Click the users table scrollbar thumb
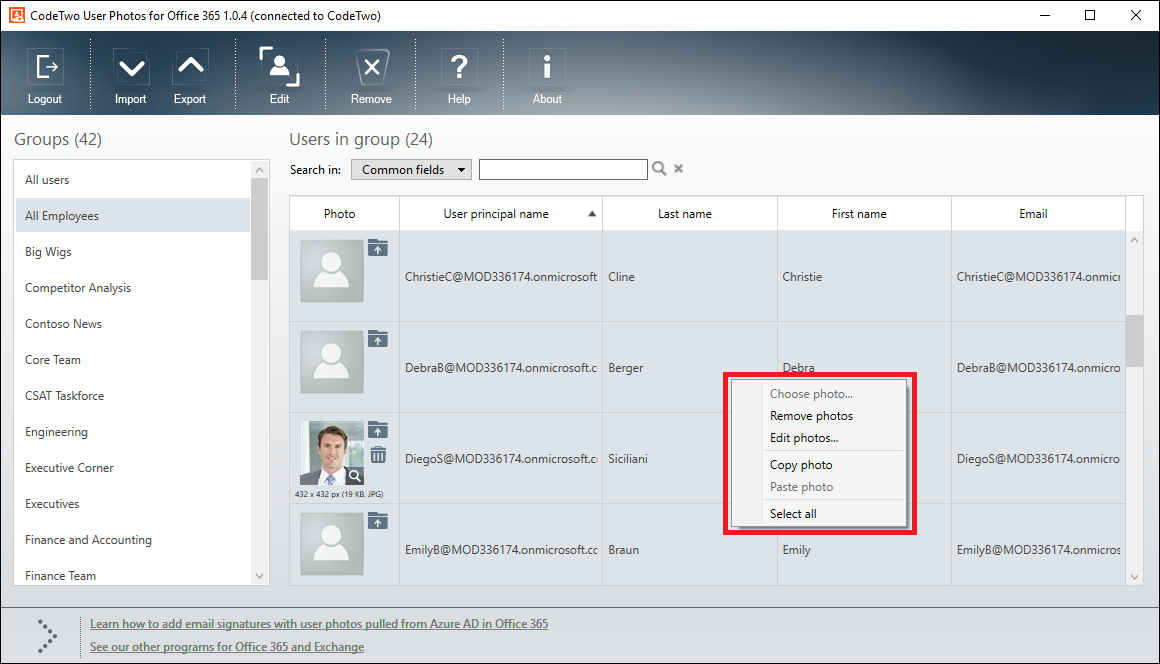Image resolution: width=1160 pixels, height=664 pixels. click(x=1134, y=341)
